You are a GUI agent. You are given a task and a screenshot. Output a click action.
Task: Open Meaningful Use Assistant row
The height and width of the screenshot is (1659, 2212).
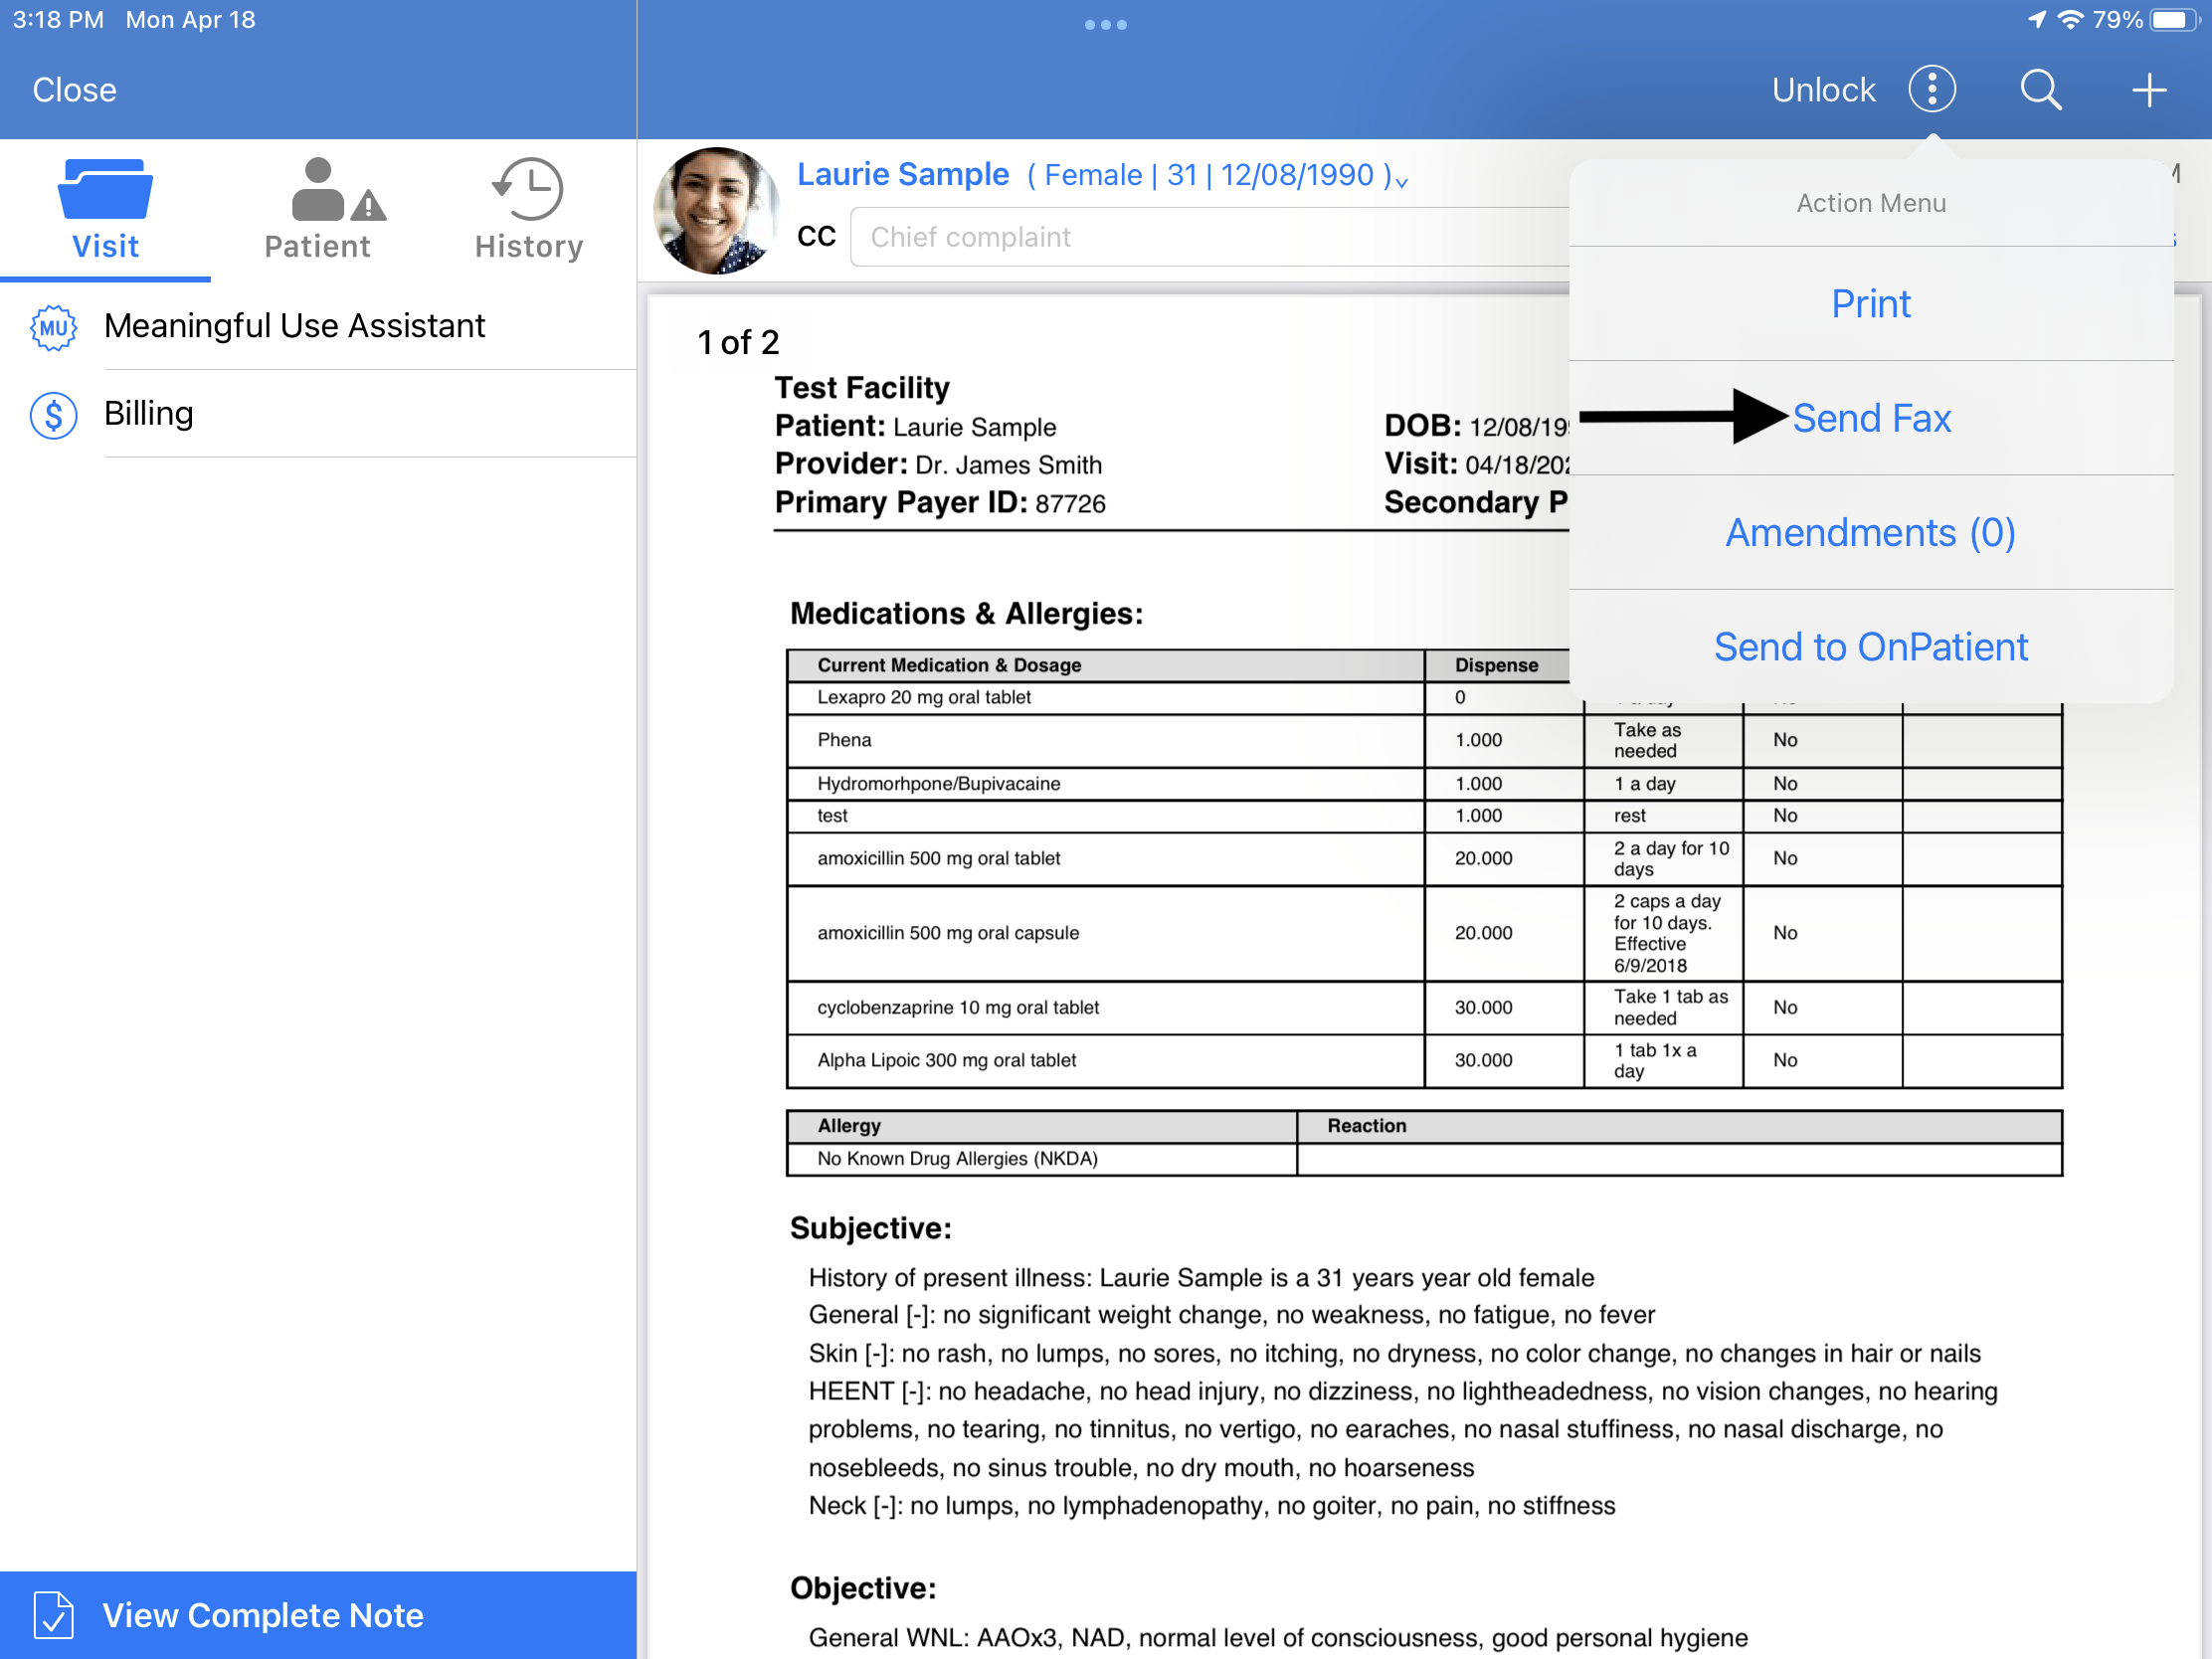[318, 326]
